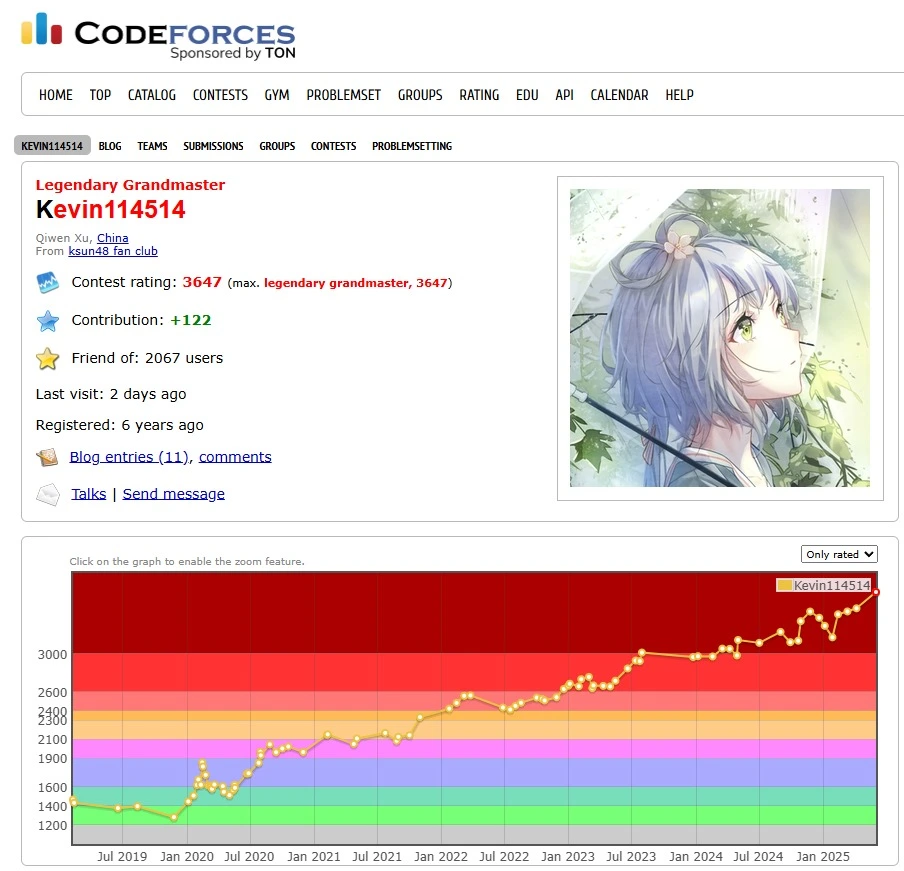
Task: Open the CALENDAR menu item
Action: pos(619,95)
